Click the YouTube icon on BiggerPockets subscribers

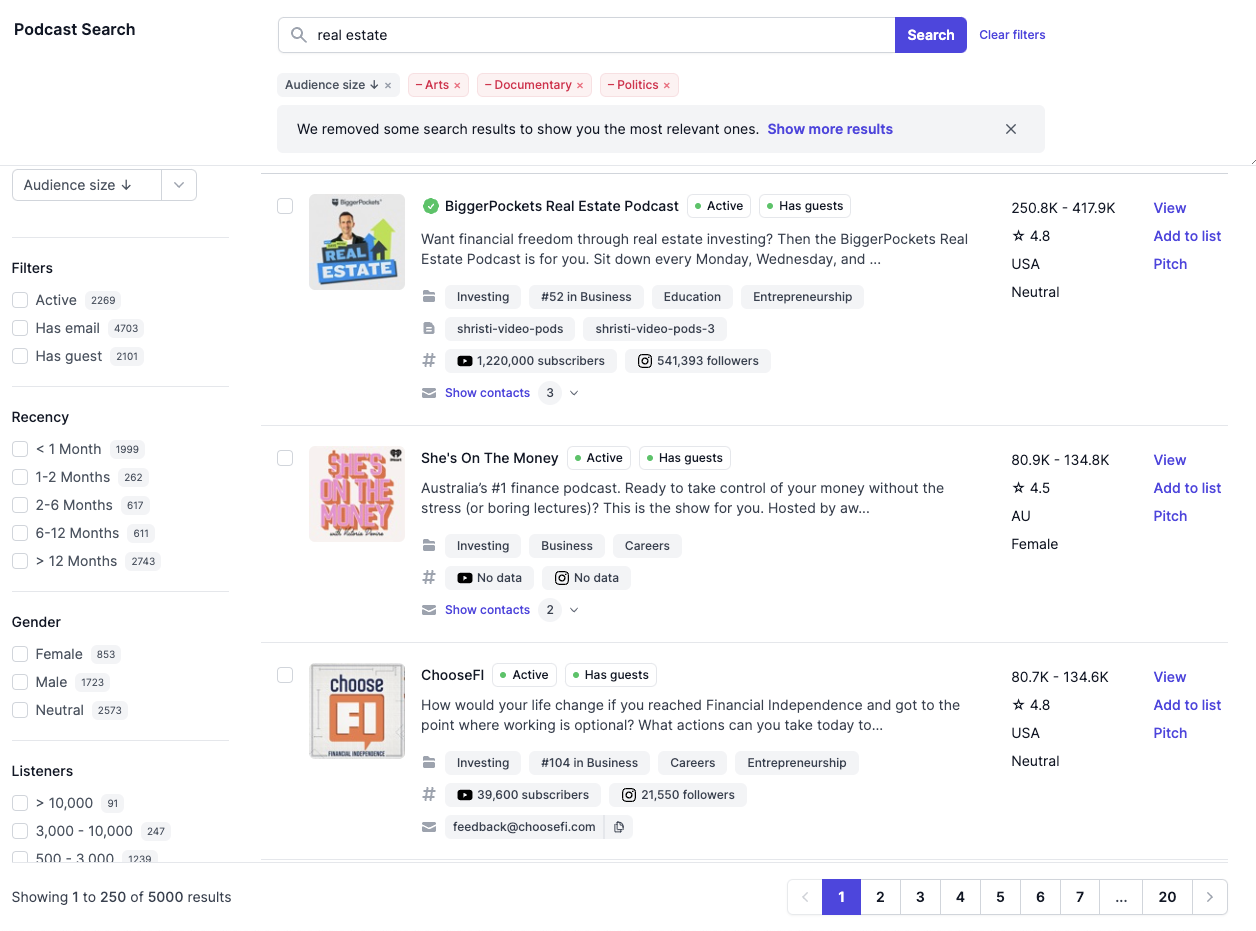click(464, 361)
